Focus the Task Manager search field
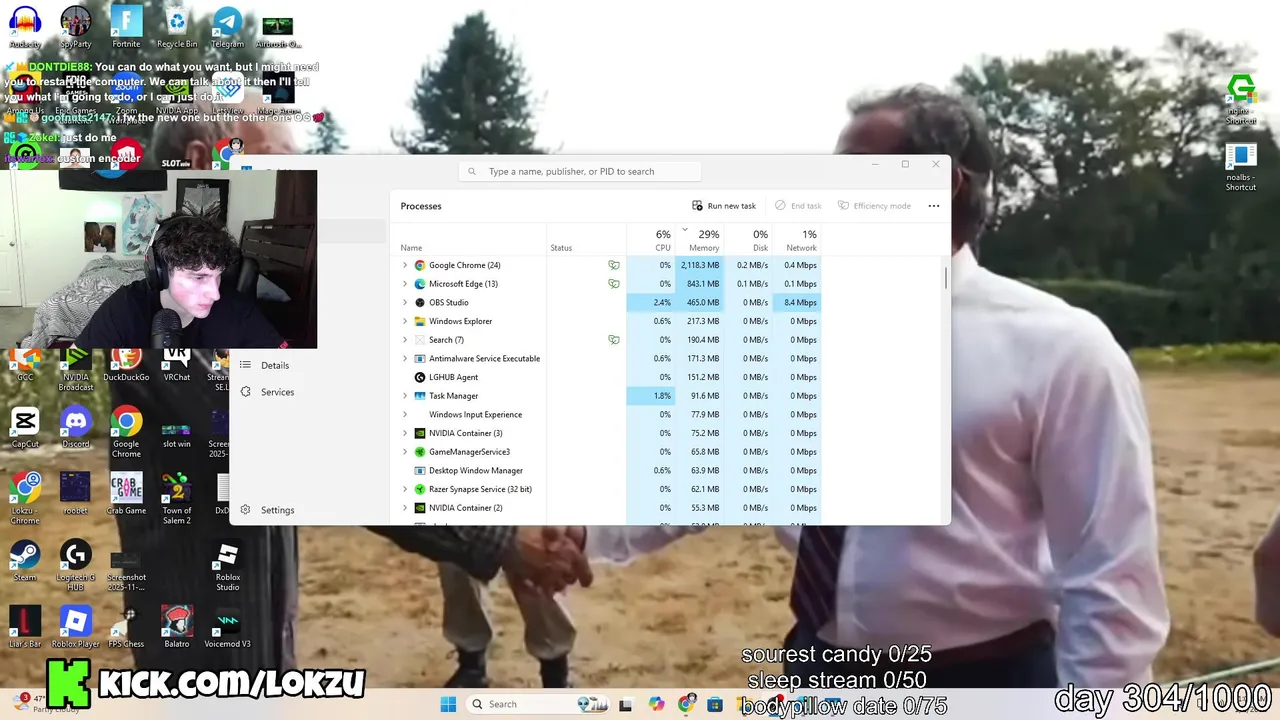Viewport: 1280px width, 720px height. 580,171
